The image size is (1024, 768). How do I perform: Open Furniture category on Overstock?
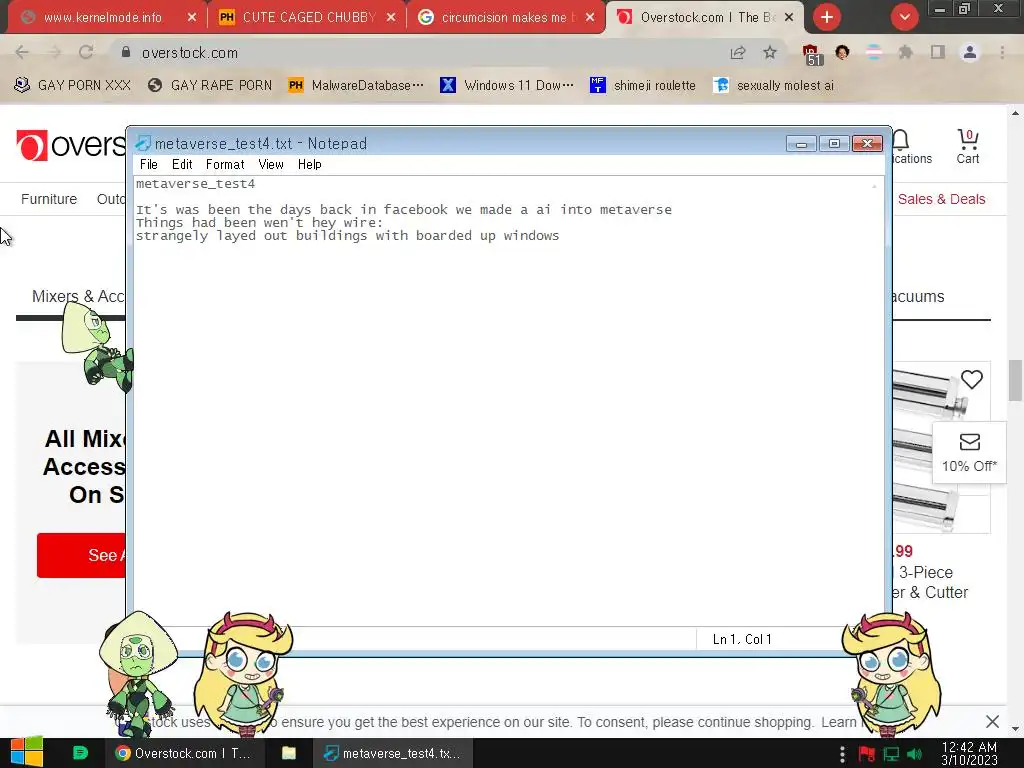[49, 199]
